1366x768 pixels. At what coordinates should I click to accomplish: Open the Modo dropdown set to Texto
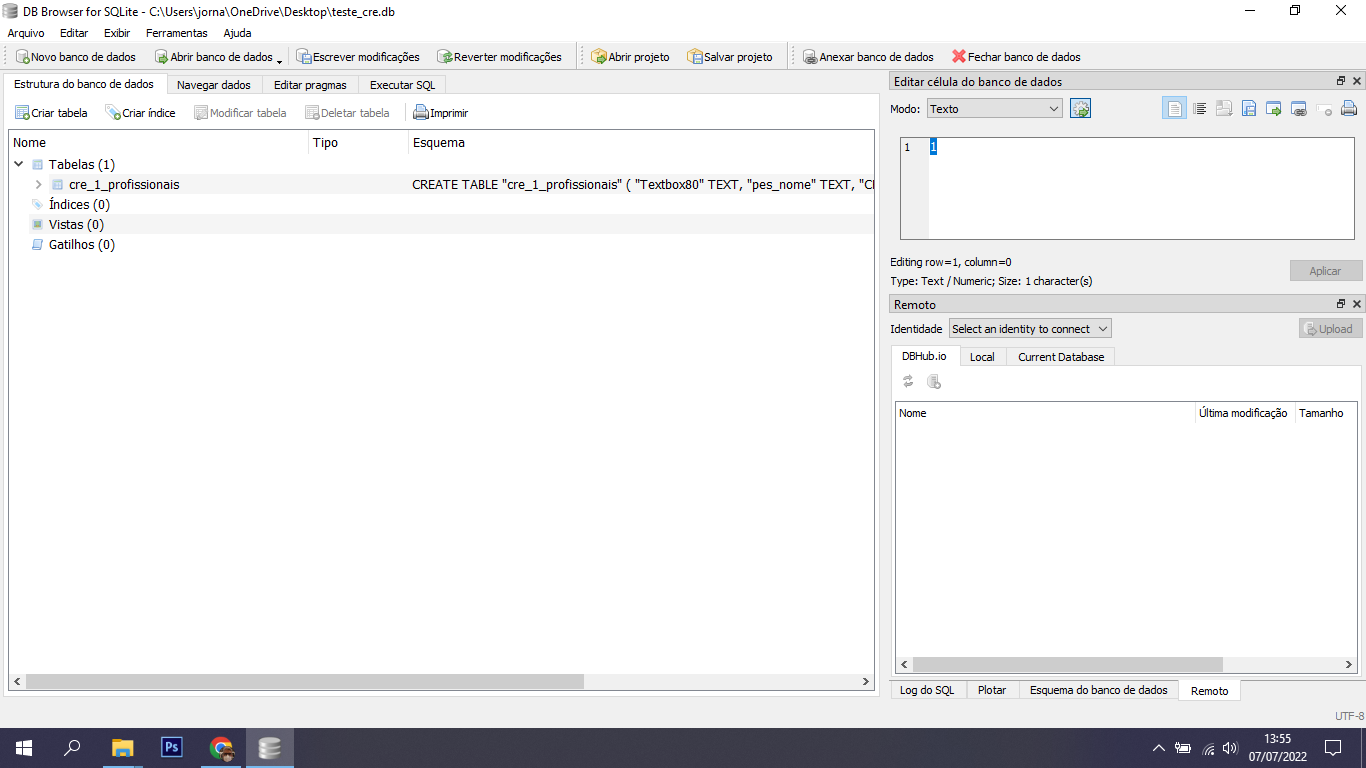click(x=994, y=107)
